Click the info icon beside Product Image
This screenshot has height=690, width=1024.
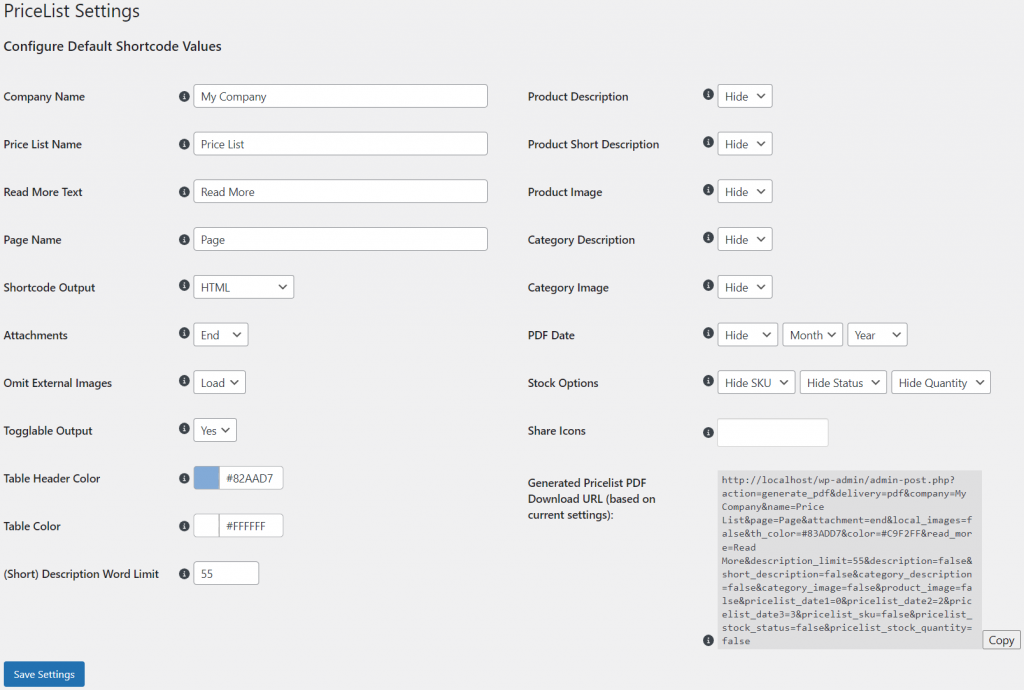[708, 191]
